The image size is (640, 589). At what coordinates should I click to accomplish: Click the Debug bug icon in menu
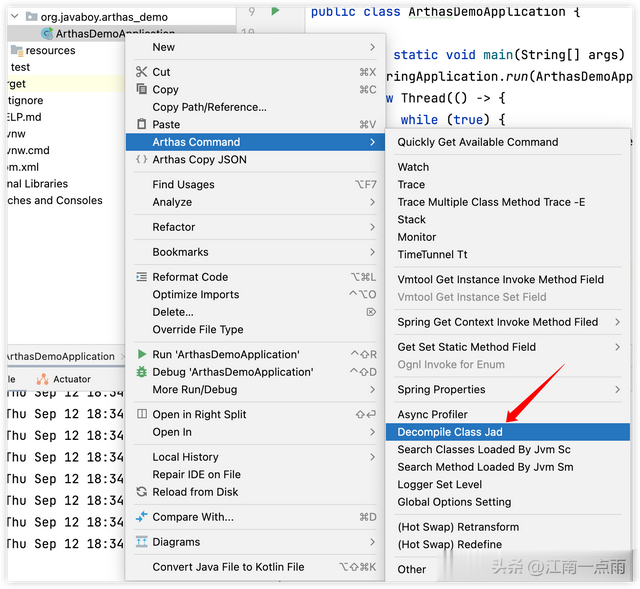tap(142, 372)
